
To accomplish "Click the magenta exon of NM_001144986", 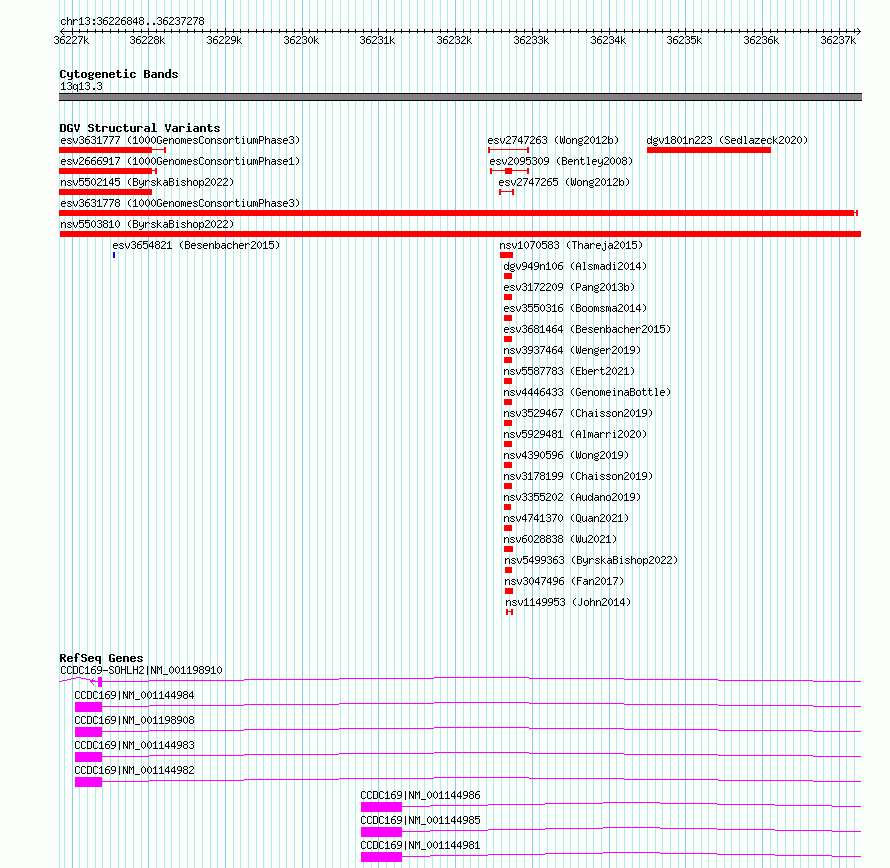I will (381, 807).
